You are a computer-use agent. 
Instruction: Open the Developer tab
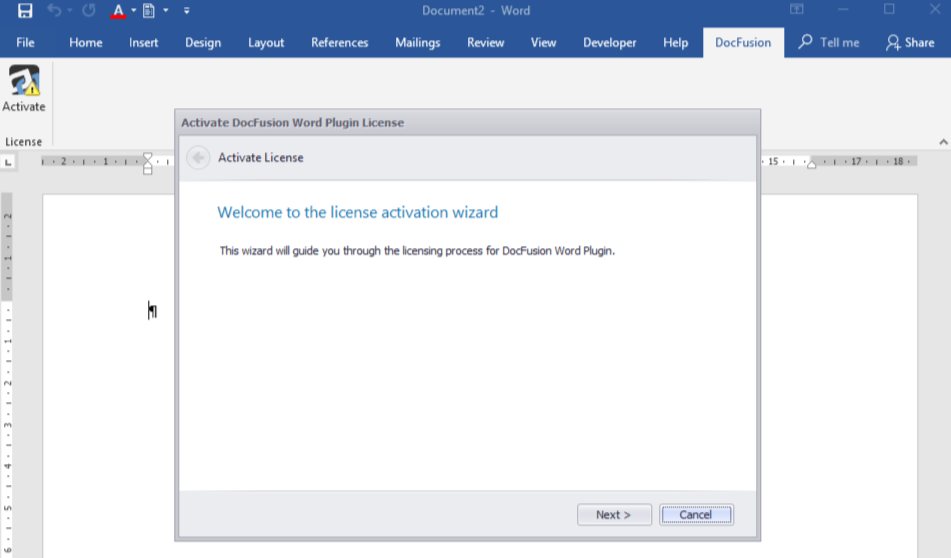pos(610,42)
